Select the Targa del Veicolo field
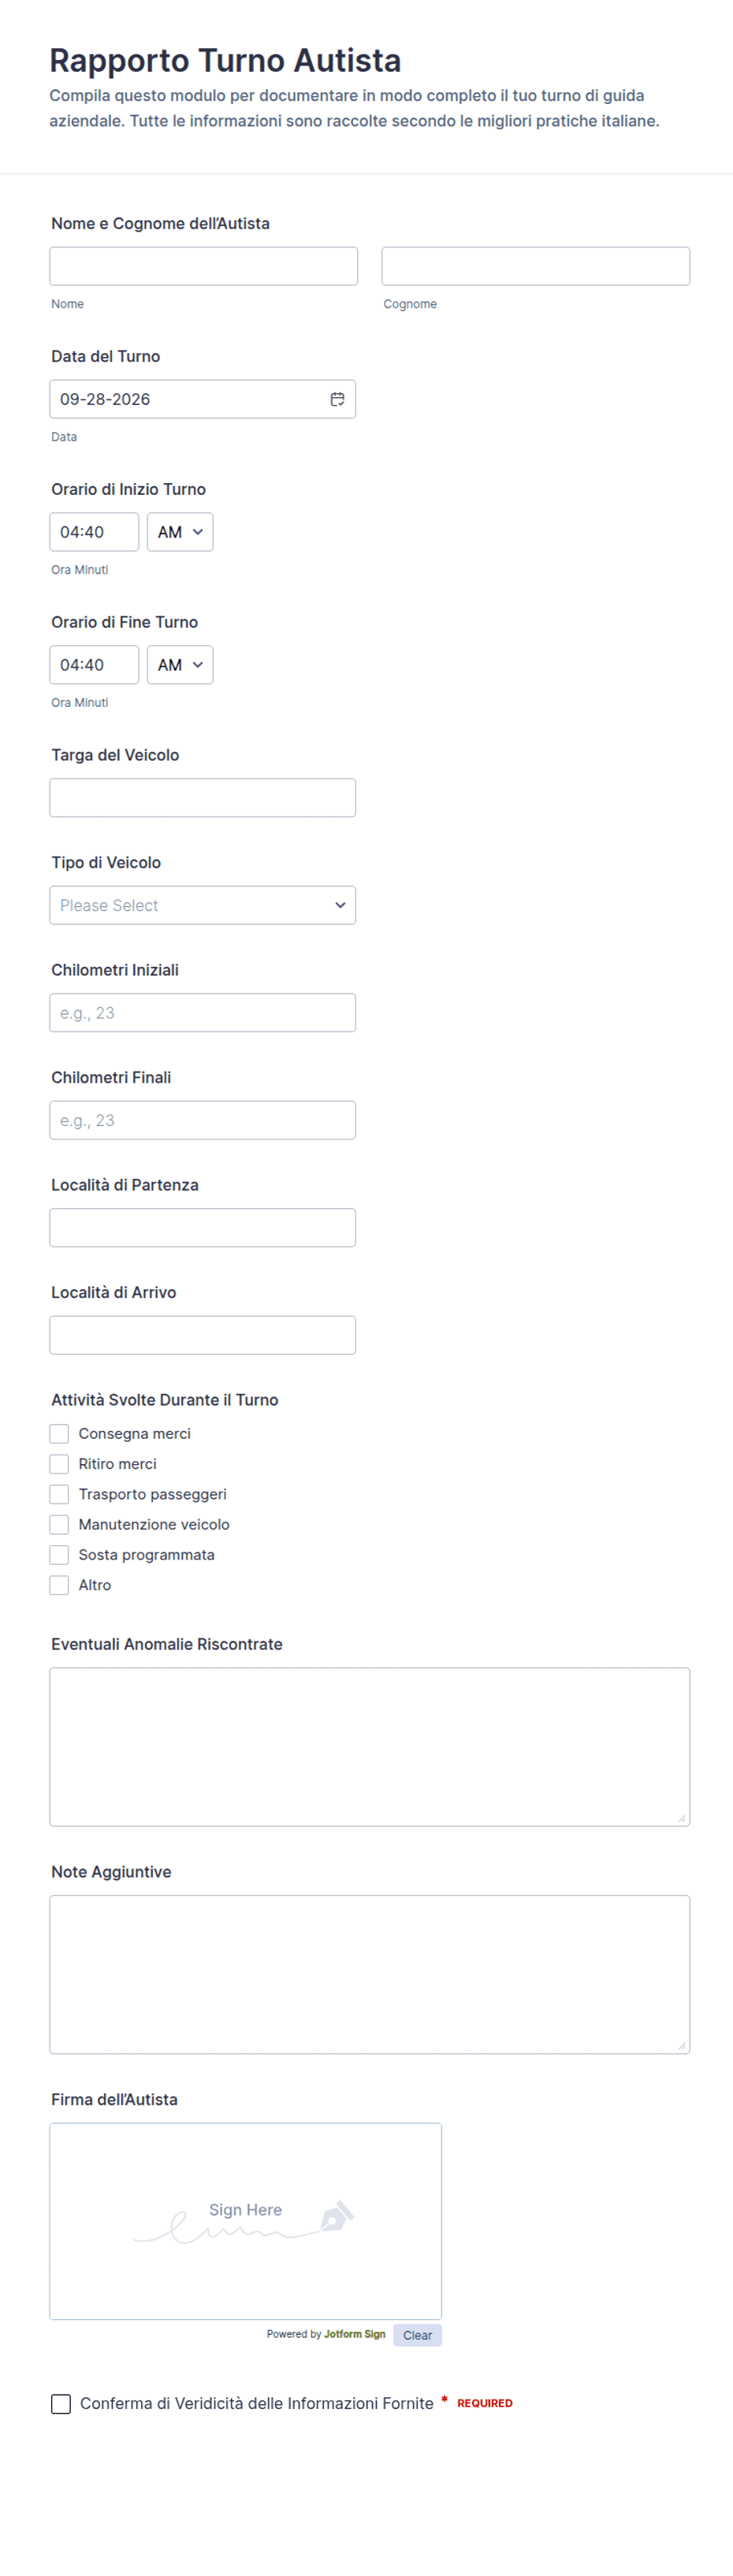 click(x=203, y=798)
